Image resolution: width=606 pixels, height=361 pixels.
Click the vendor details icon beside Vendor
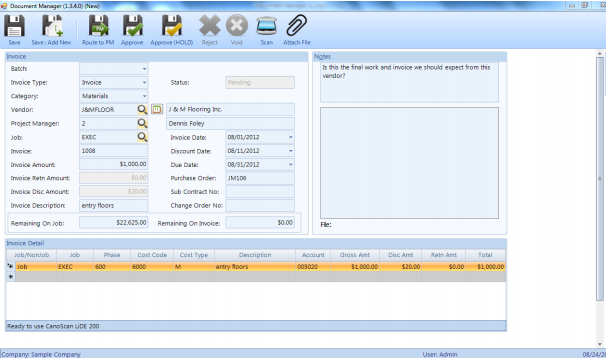157,109
